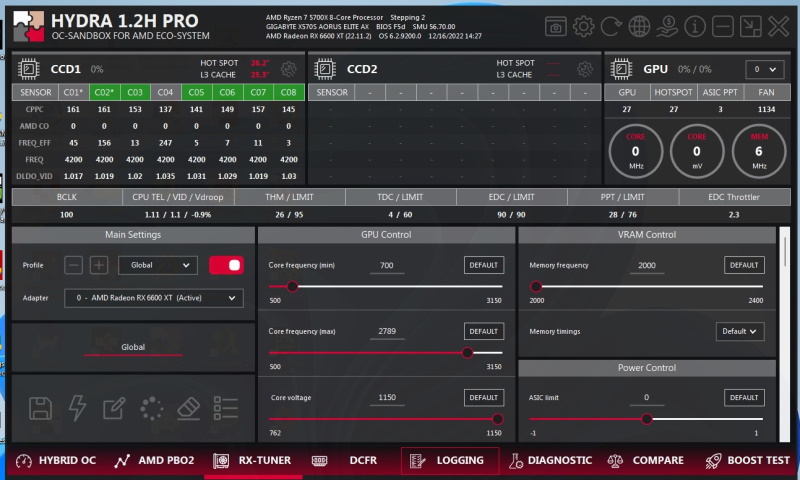Click DEFAULT button for Memory frequency
The height and width of the screenshot is (480, 800).
coord(744,265)
